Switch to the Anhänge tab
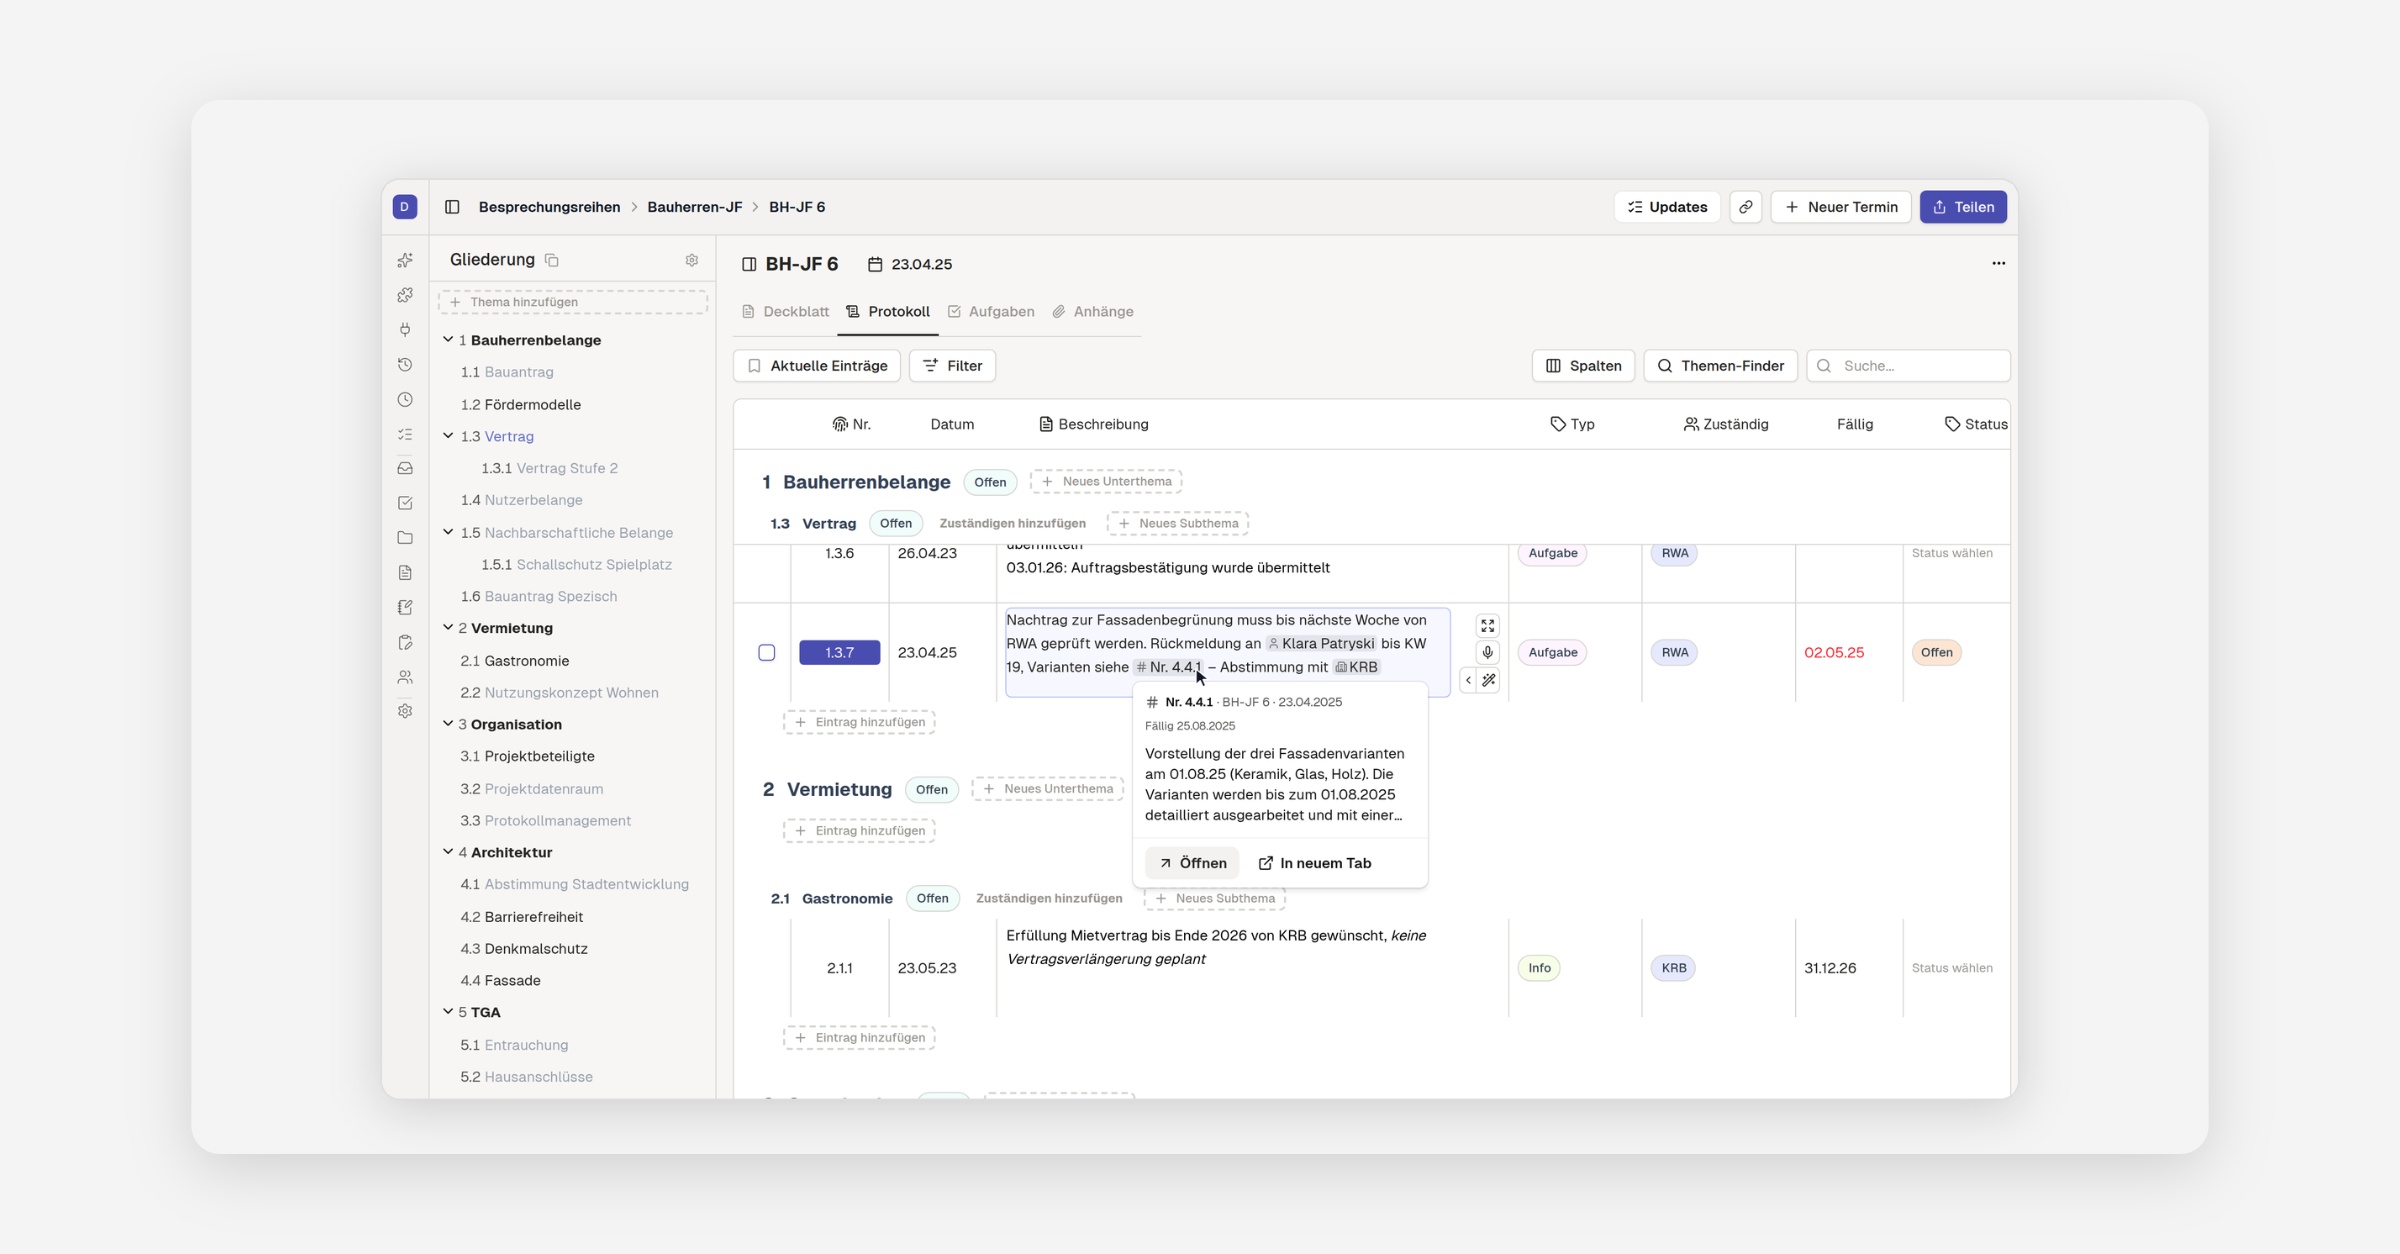This screenshot has height=1254, width=2400. coord(1093,312)
